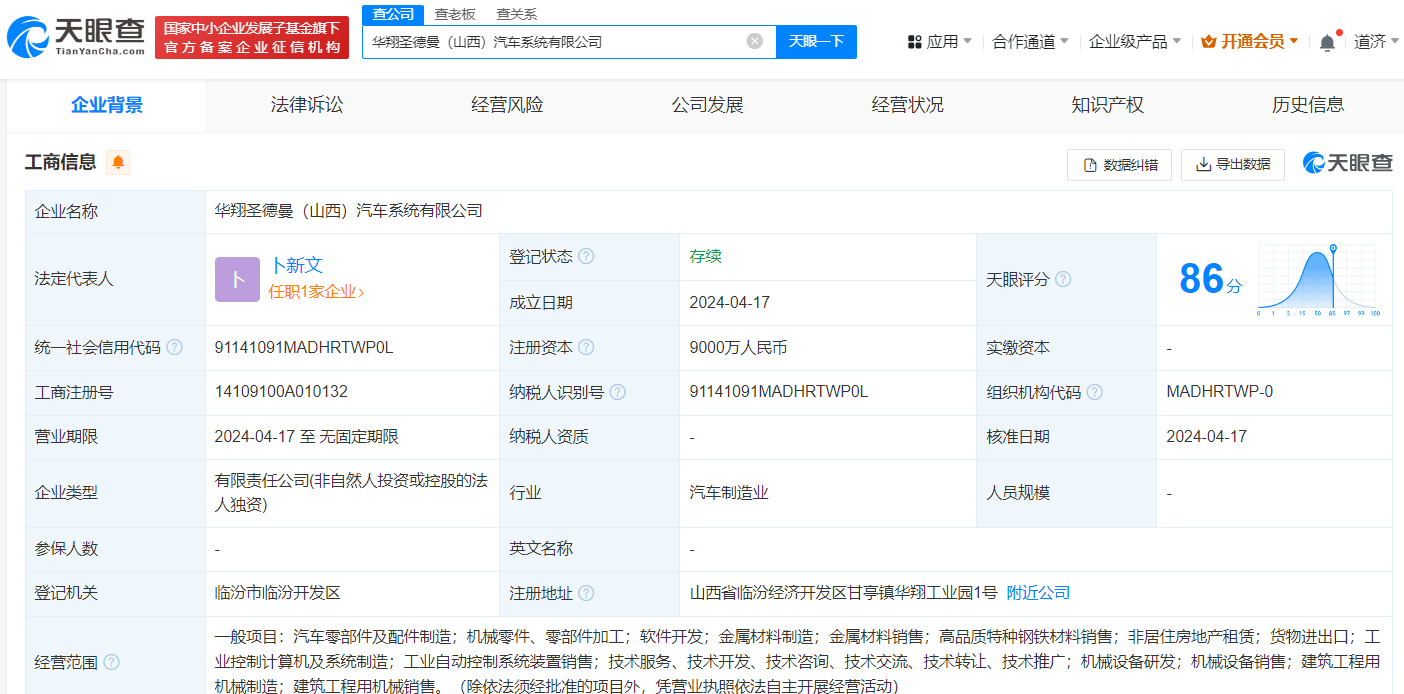Click the orange alert bell beside 工商信息

pos(118,162)
